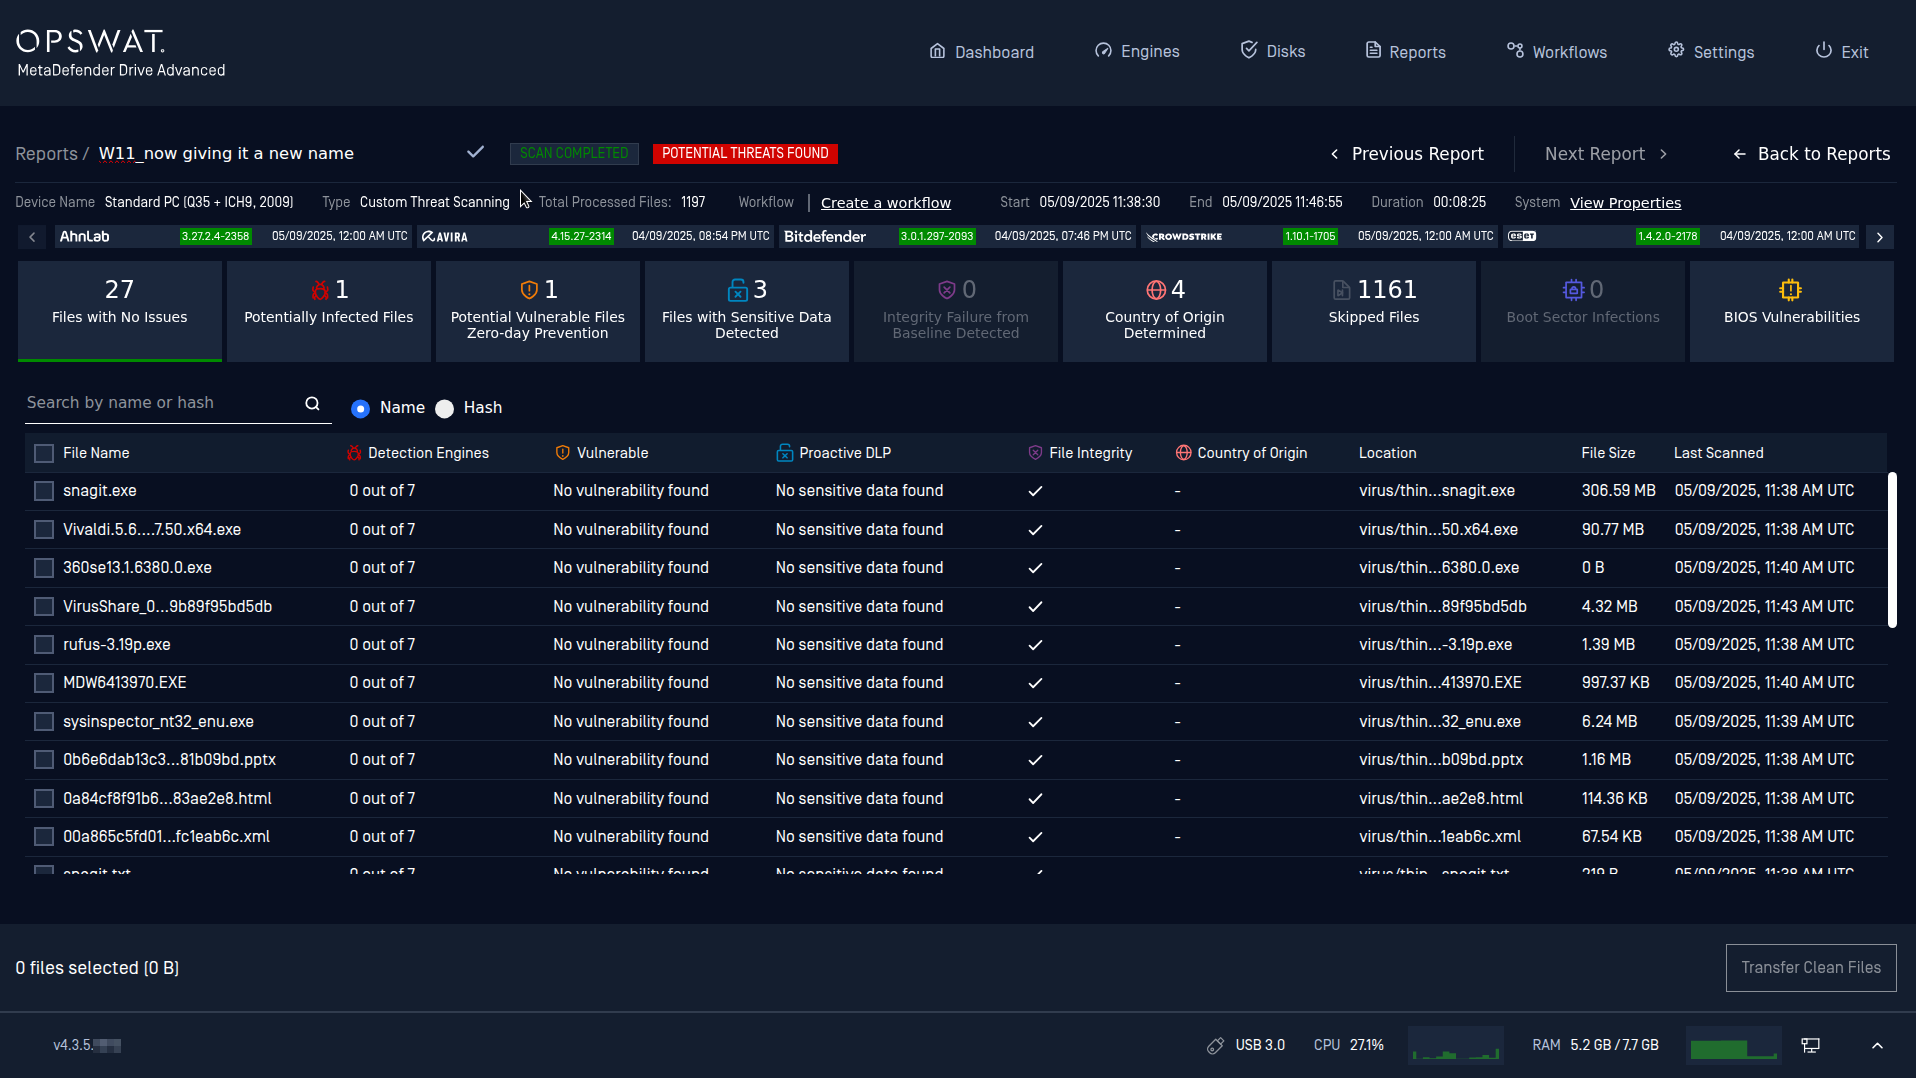Tick the select-all File Name checkbox
Screen dimensions: 1916x1078
44,453
